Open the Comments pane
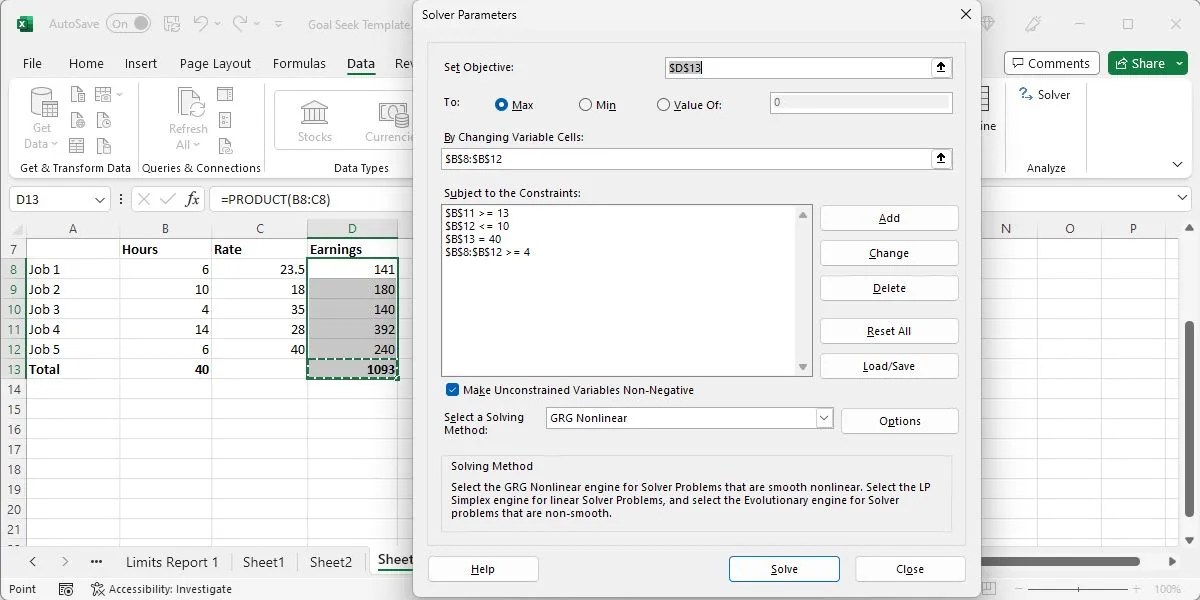 pos(1051,62)
